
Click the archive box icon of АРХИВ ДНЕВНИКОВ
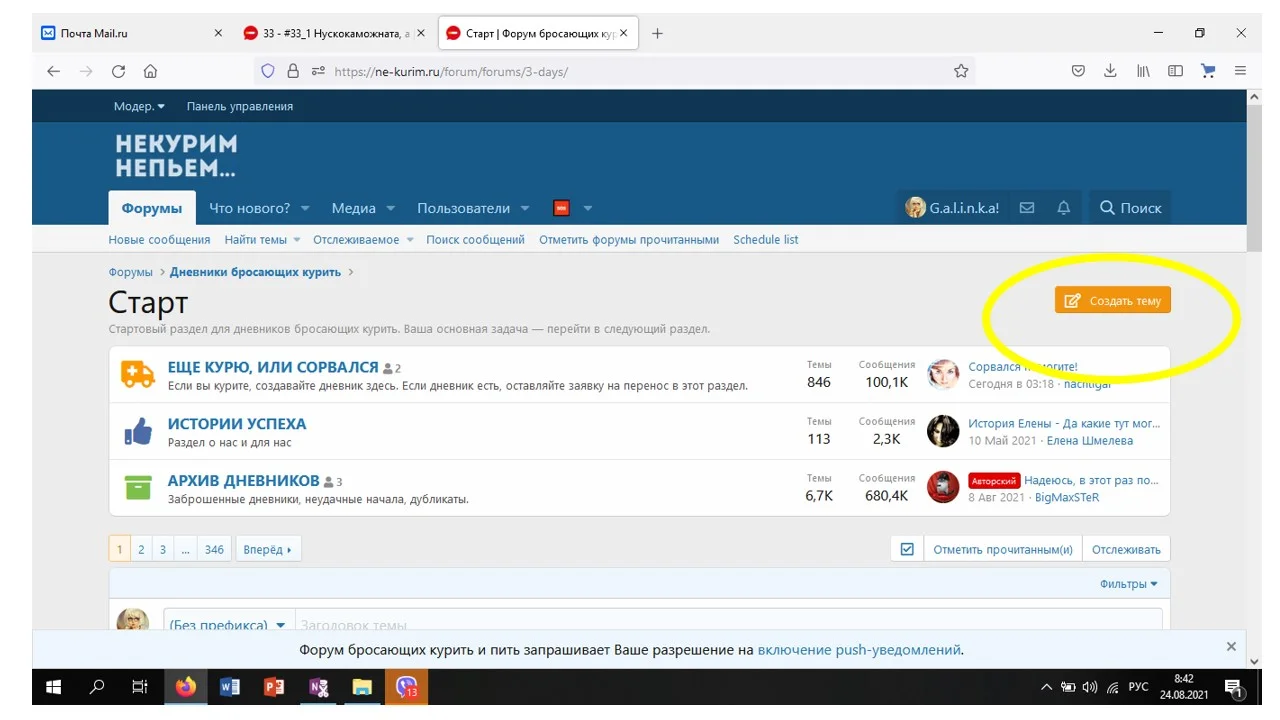click(137, 487)
